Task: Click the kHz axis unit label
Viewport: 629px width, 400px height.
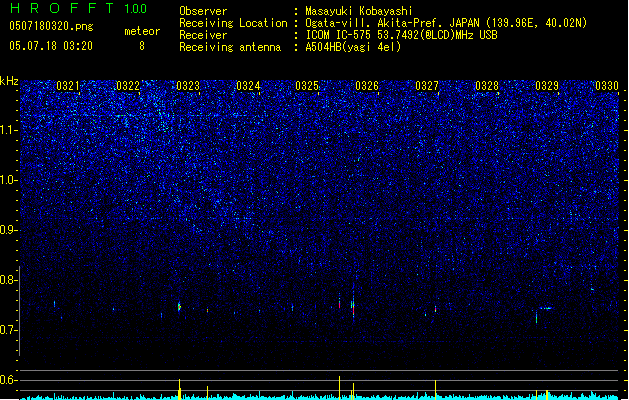Action: coord(9,81)
